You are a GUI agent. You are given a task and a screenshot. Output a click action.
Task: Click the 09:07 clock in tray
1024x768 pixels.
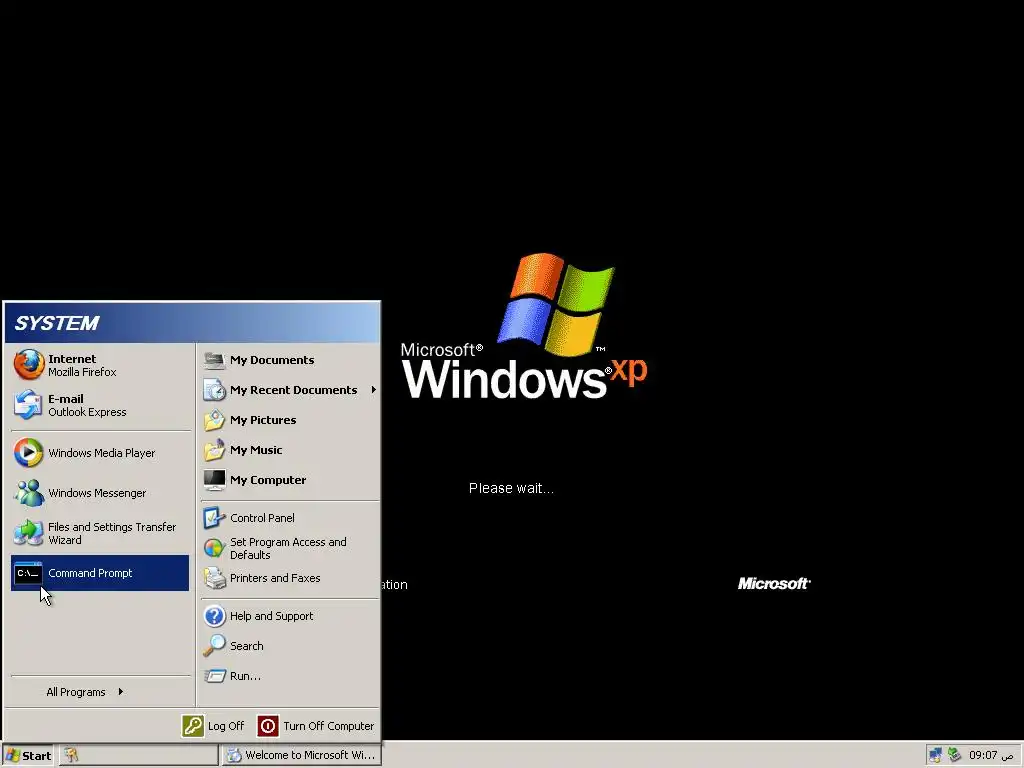pyautogui.click(x=983, y=755)
